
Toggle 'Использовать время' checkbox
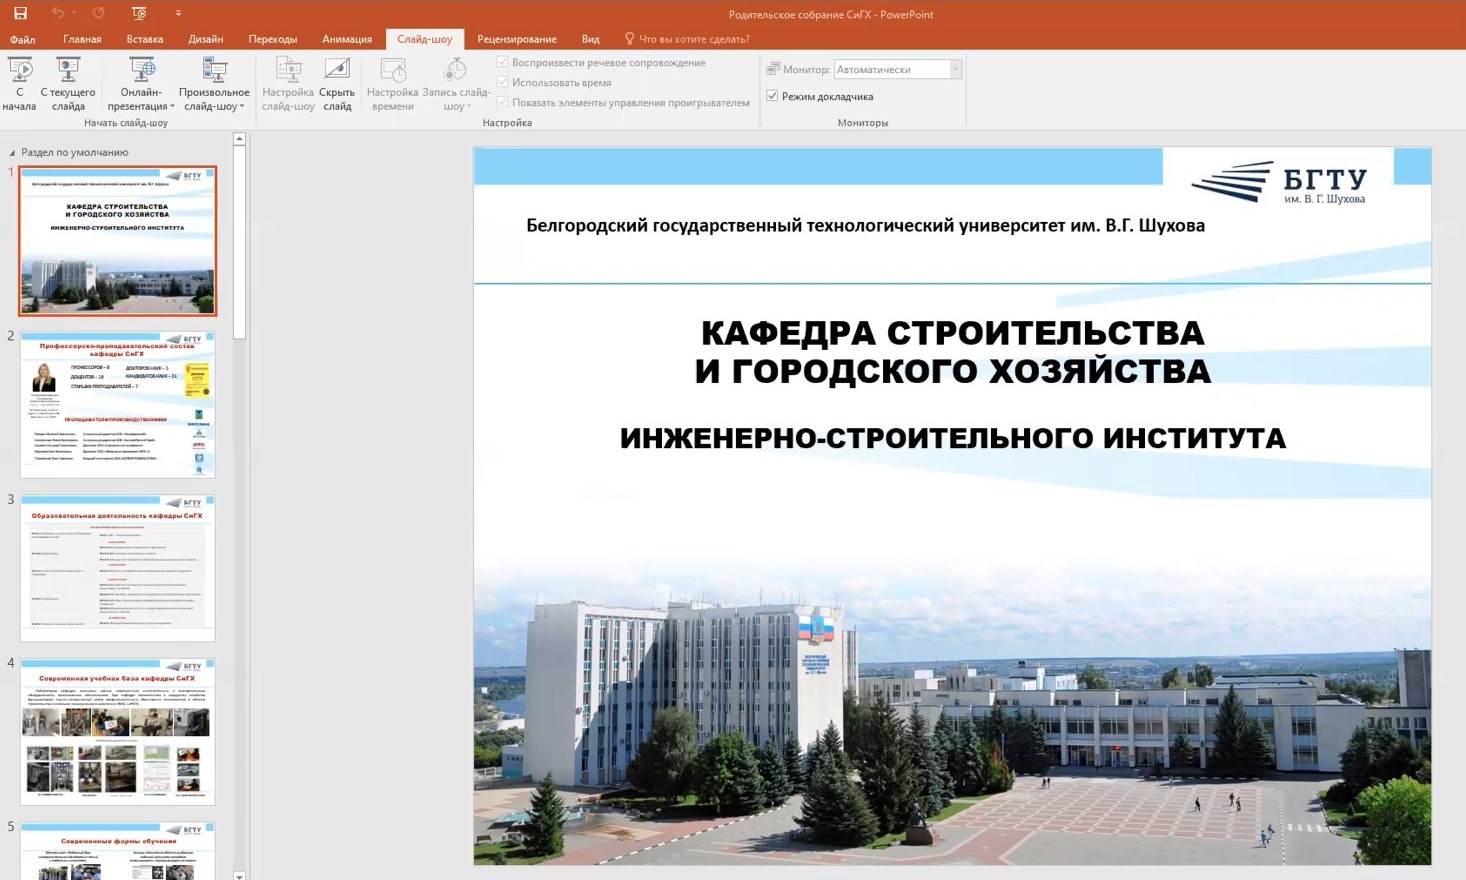(x=503, y=82)
